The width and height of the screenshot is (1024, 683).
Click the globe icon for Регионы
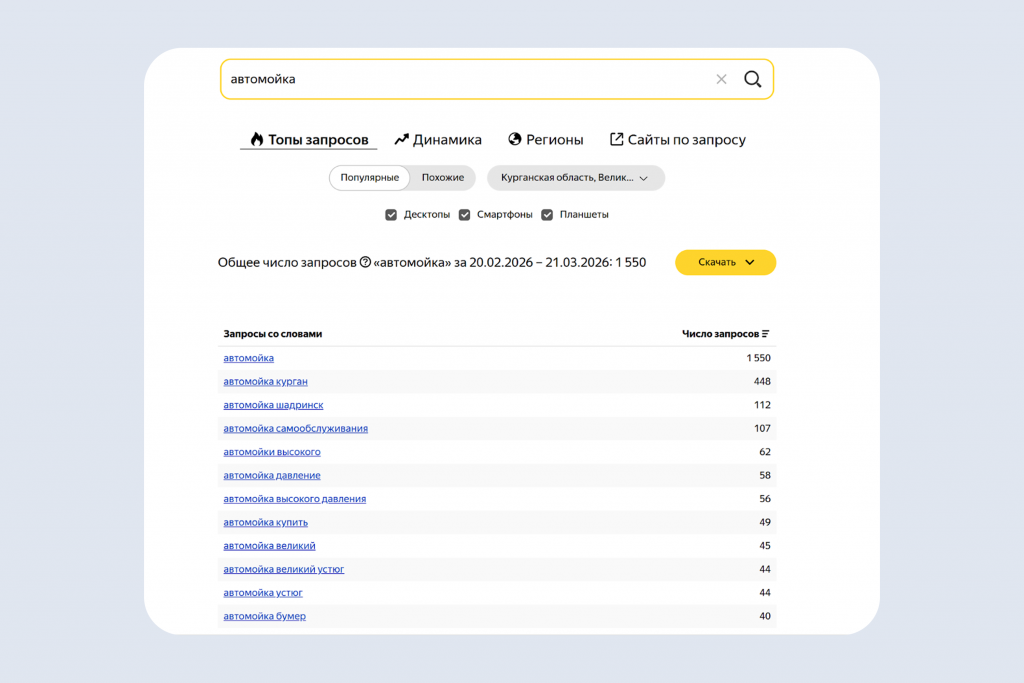pos(515,139)
